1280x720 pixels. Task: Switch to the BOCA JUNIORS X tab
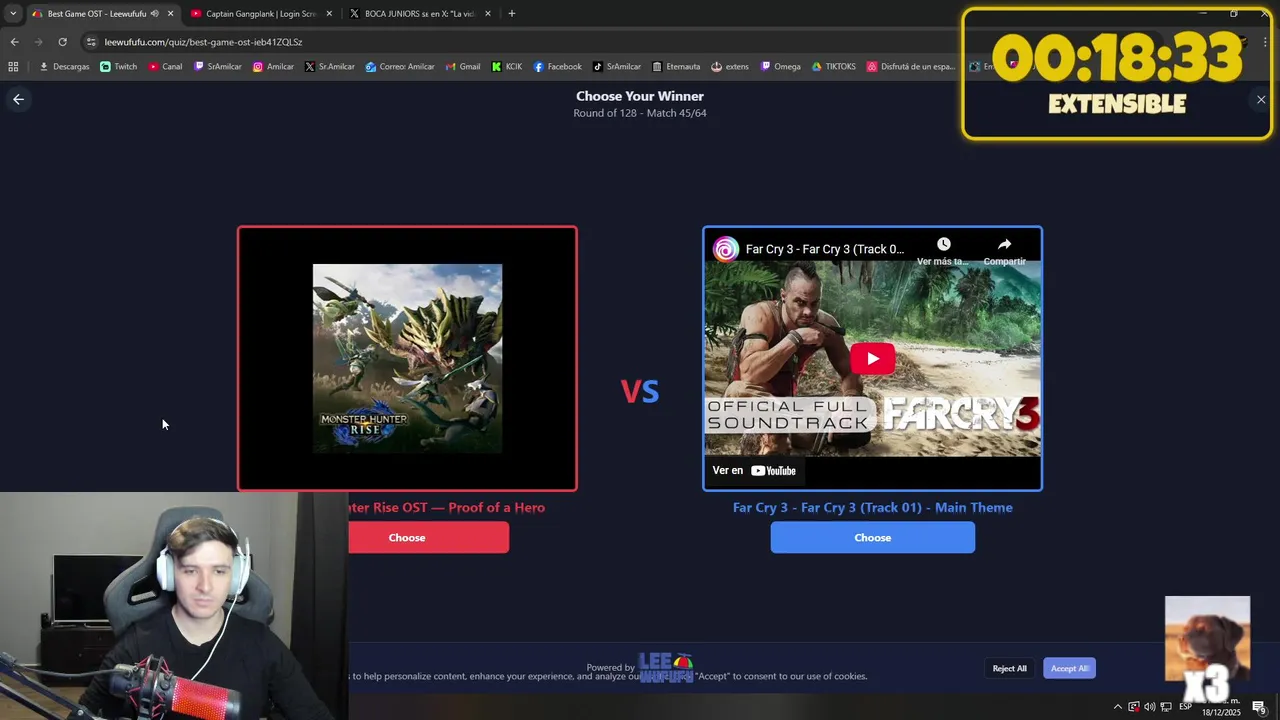pos(419,13)
